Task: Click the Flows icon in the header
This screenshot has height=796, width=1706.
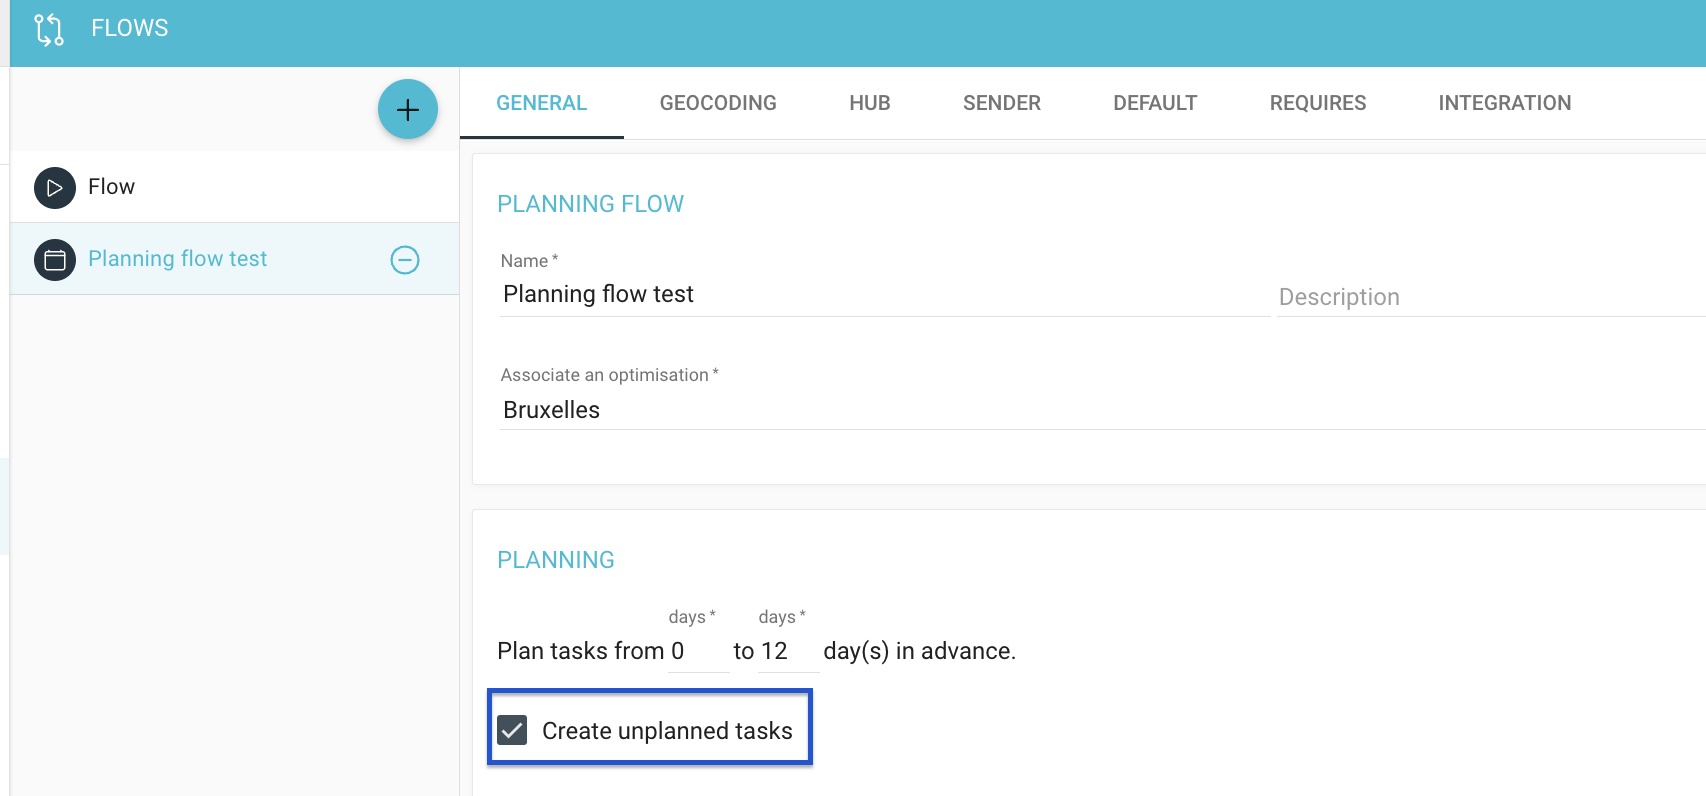Action: click(x=49, y=29)
